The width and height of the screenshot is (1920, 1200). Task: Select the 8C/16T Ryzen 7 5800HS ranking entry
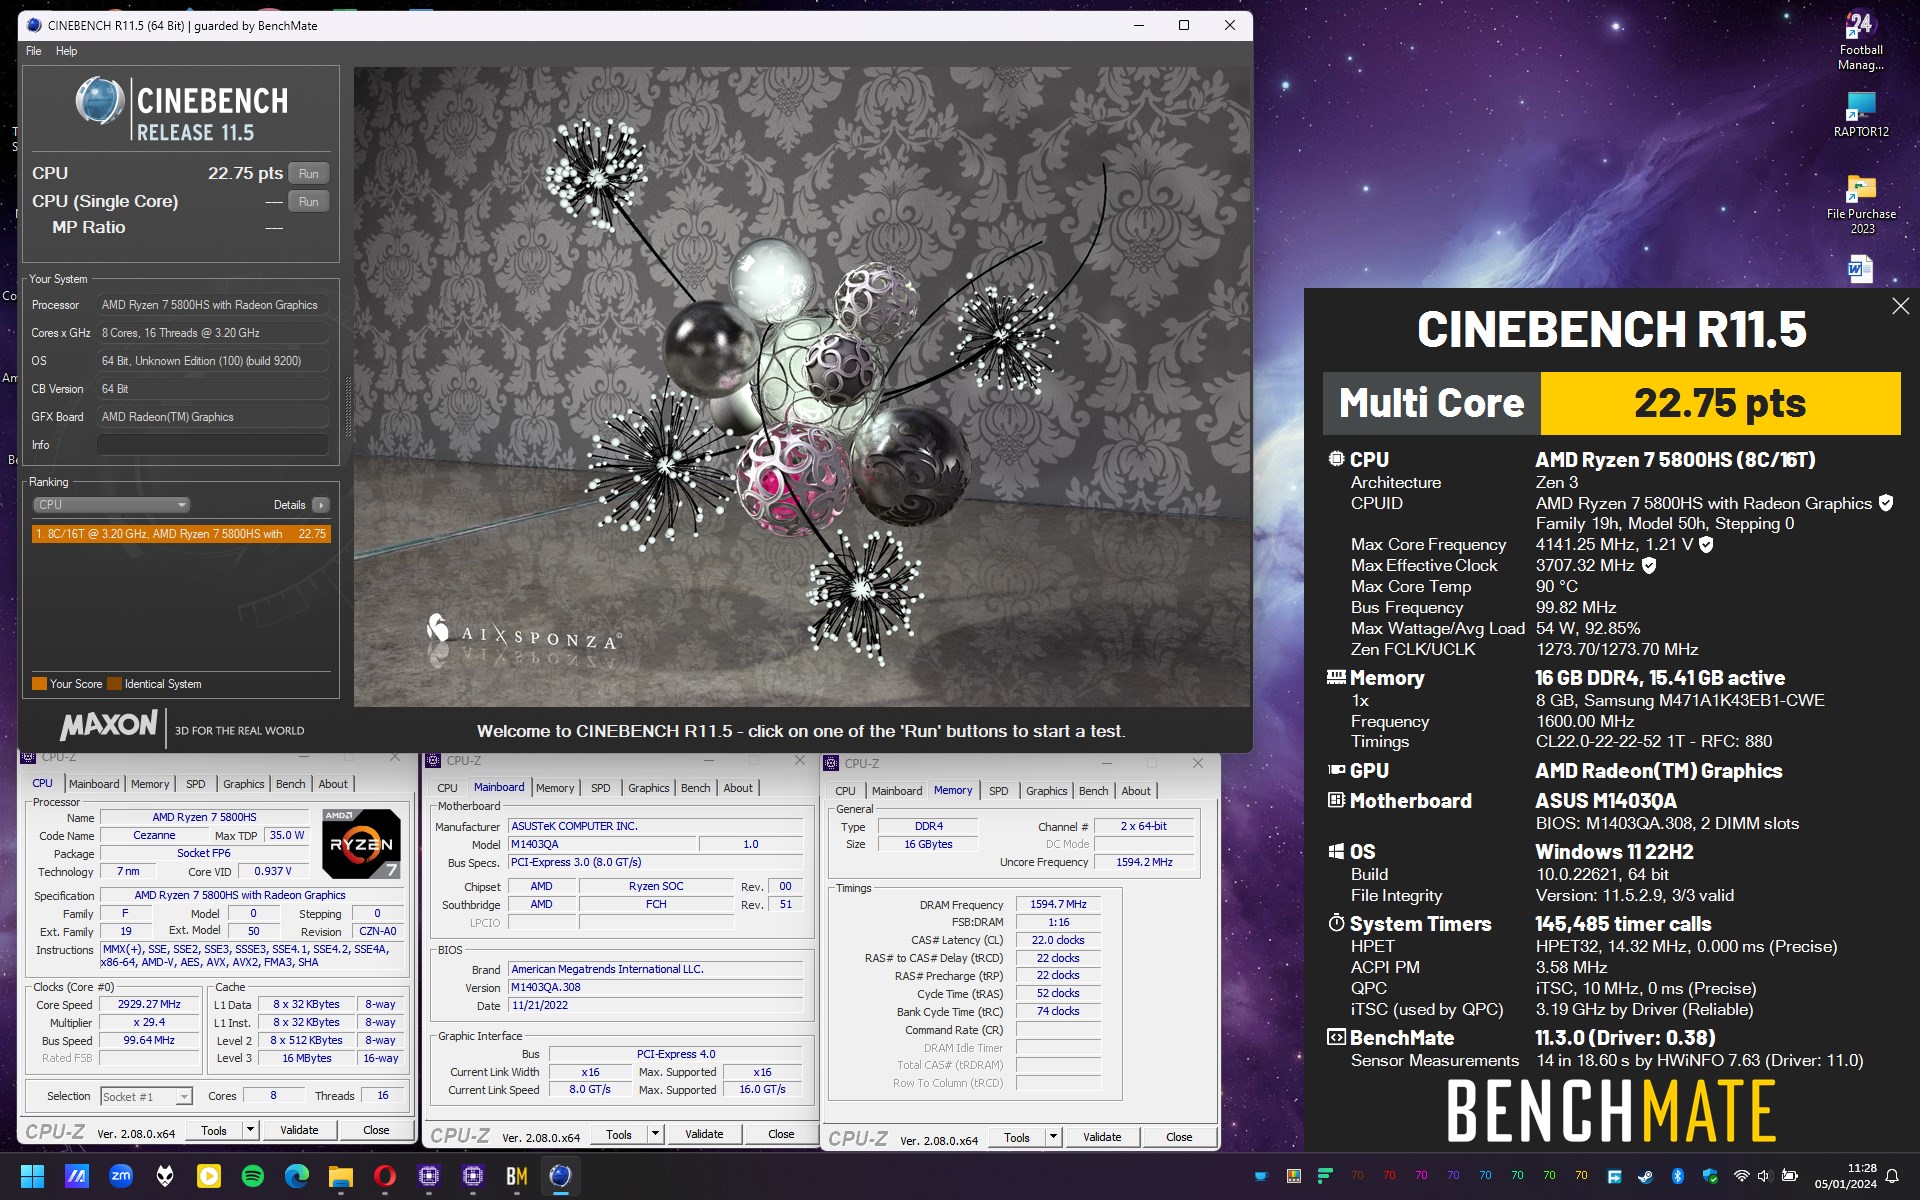pyautogui.click(x=181, y=534)
